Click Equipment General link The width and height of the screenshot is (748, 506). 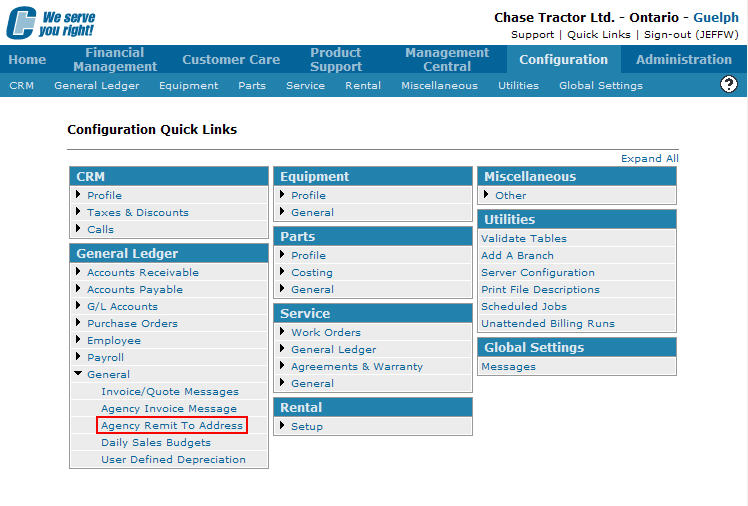pyautogui.click(x=312, y=213)
